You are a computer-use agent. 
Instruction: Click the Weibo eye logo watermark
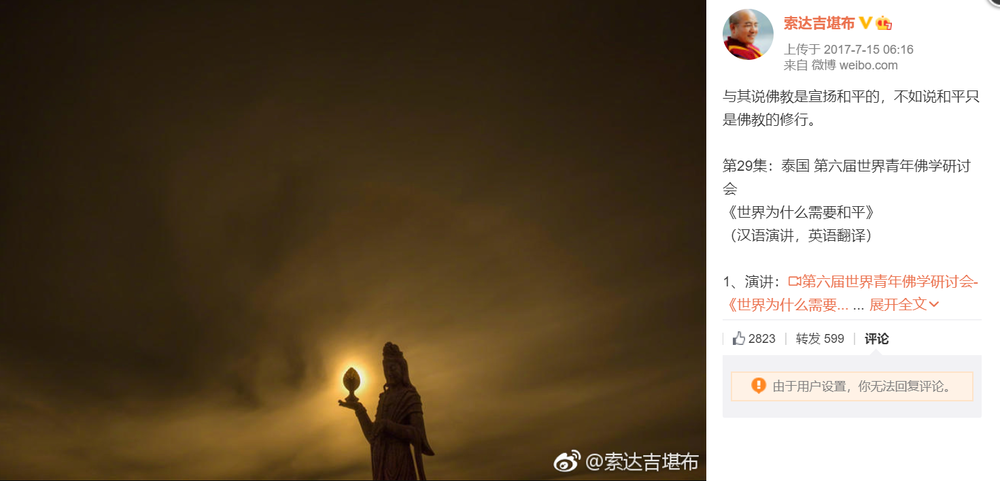[x=567, y=461]
